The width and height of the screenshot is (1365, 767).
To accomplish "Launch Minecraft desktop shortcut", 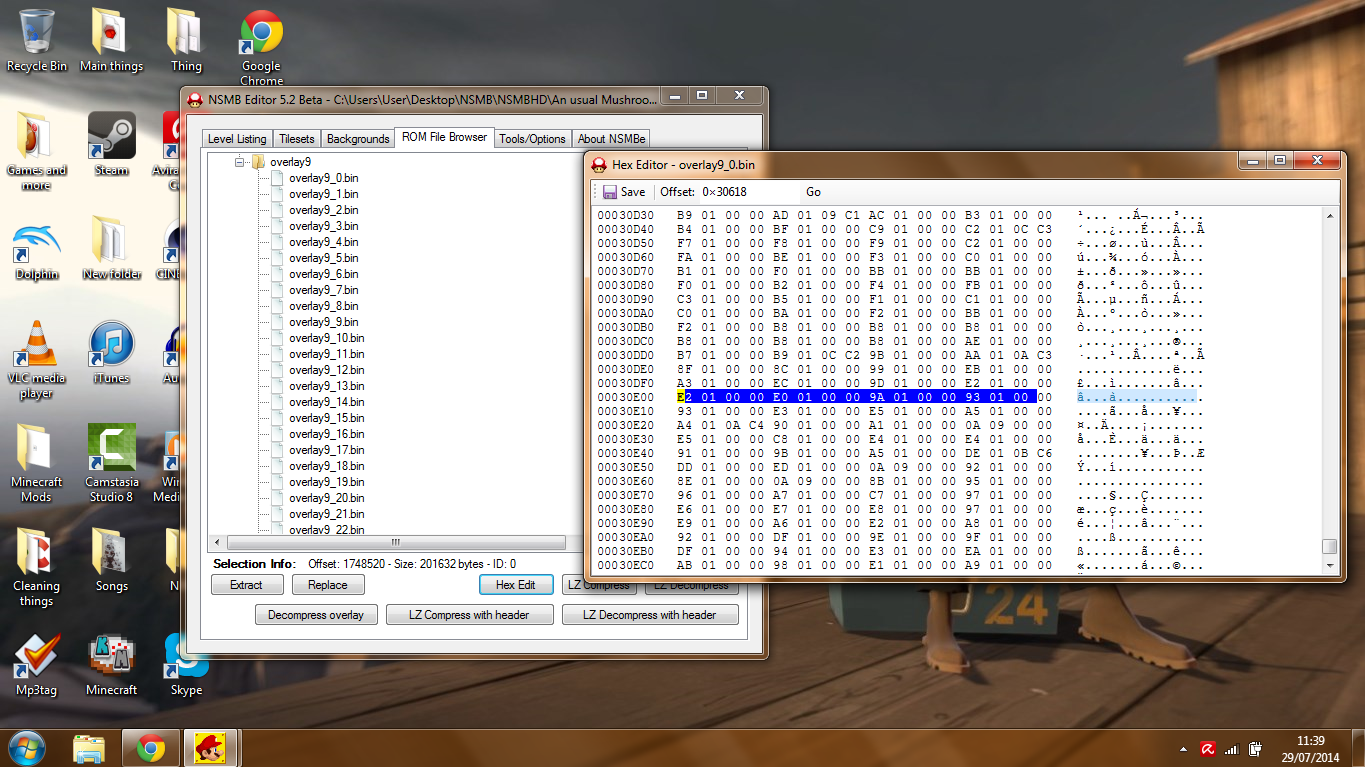I will point(111,663).
